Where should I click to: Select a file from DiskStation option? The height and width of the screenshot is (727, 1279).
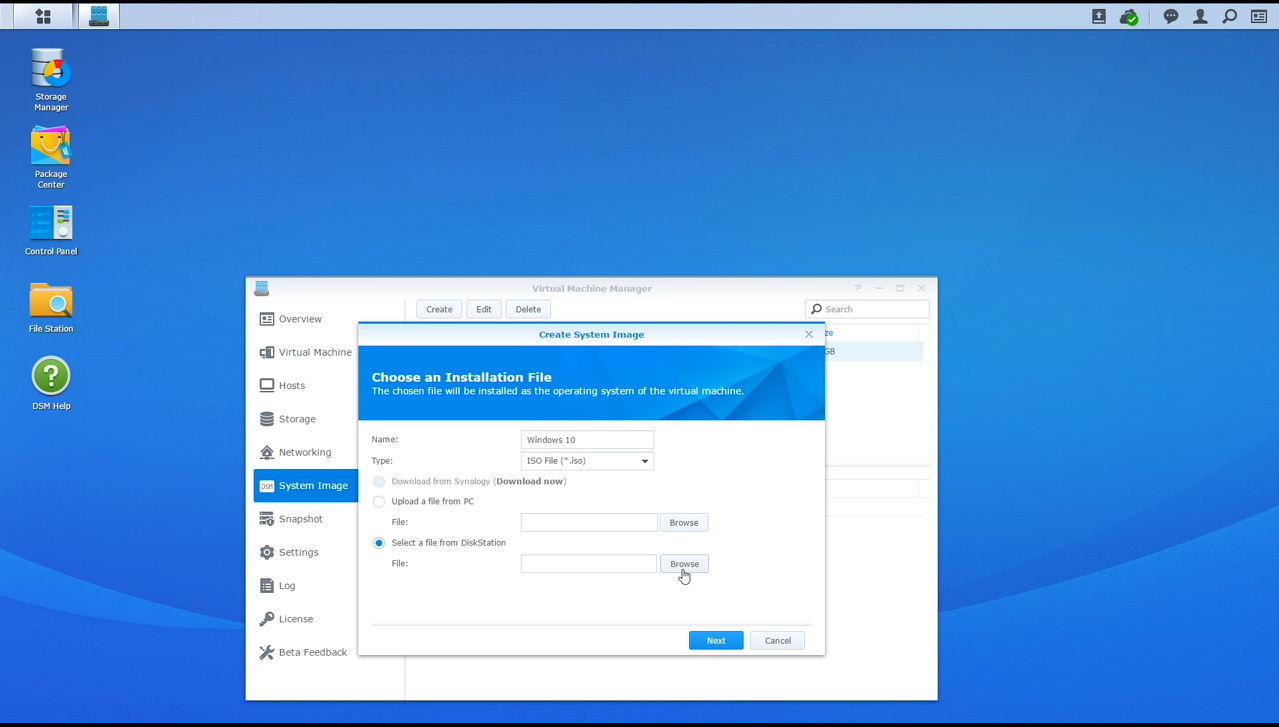(x=379, y=542)
